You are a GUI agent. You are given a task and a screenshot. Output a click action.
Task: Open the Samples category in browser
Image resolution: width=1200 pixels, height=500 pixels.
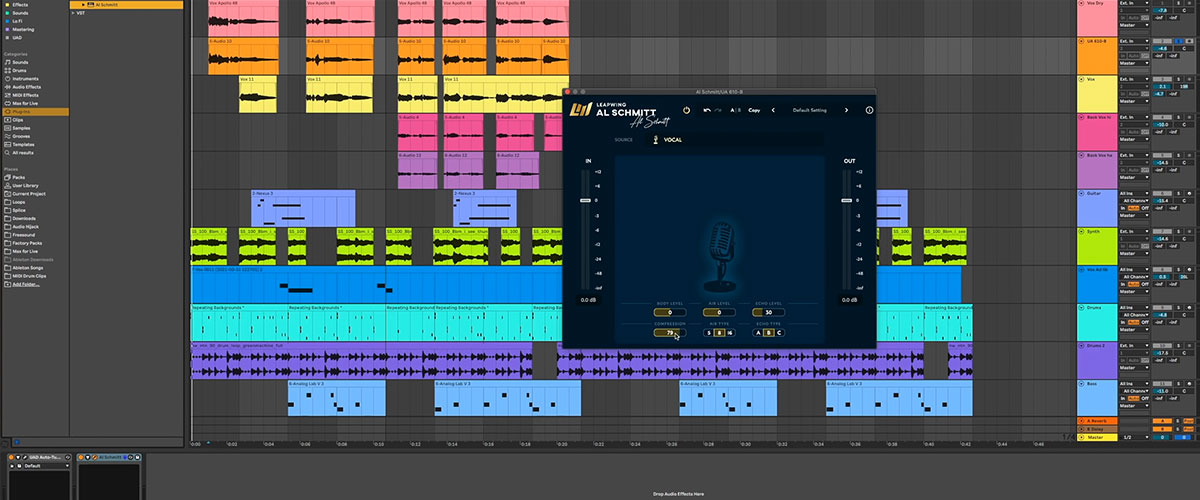[21, 128]
